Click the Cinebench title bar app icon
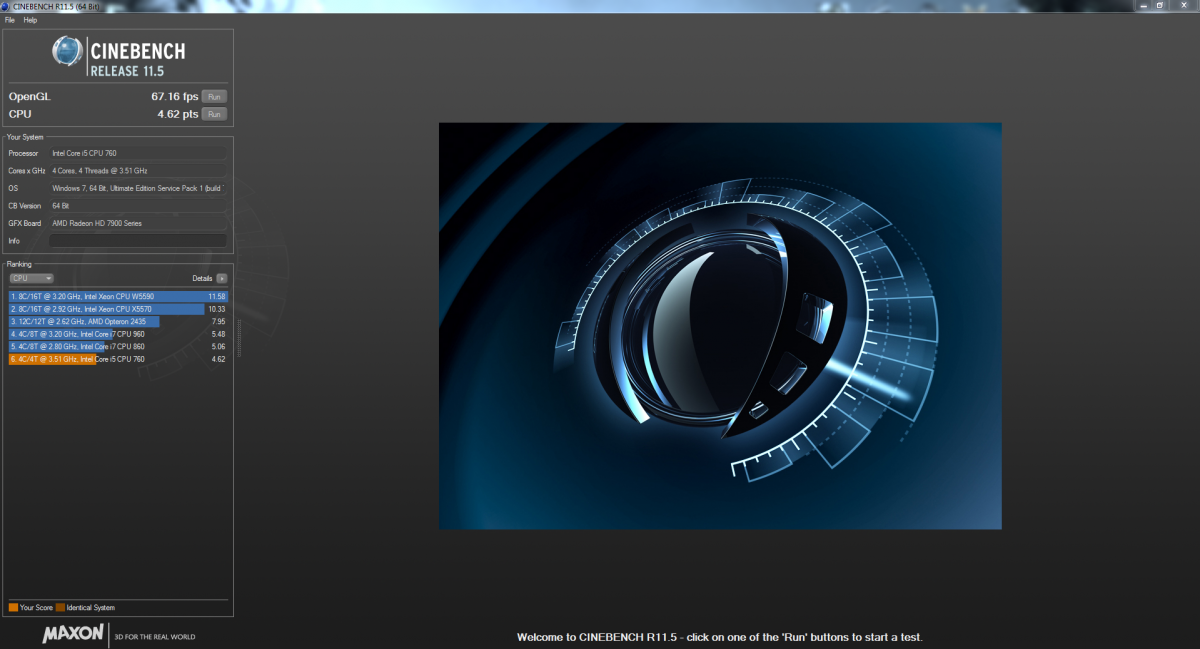 [x=6, y=6]
